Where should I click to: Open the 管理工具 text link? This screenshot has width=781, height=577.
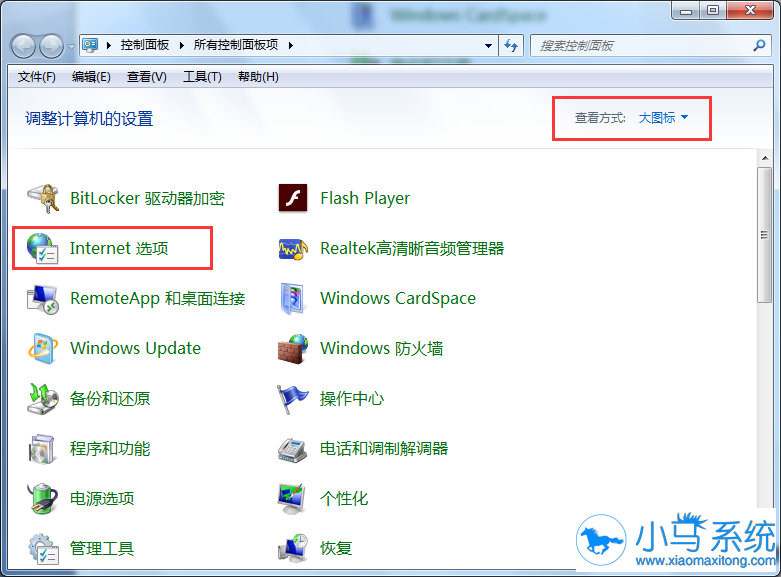(102, 549)
